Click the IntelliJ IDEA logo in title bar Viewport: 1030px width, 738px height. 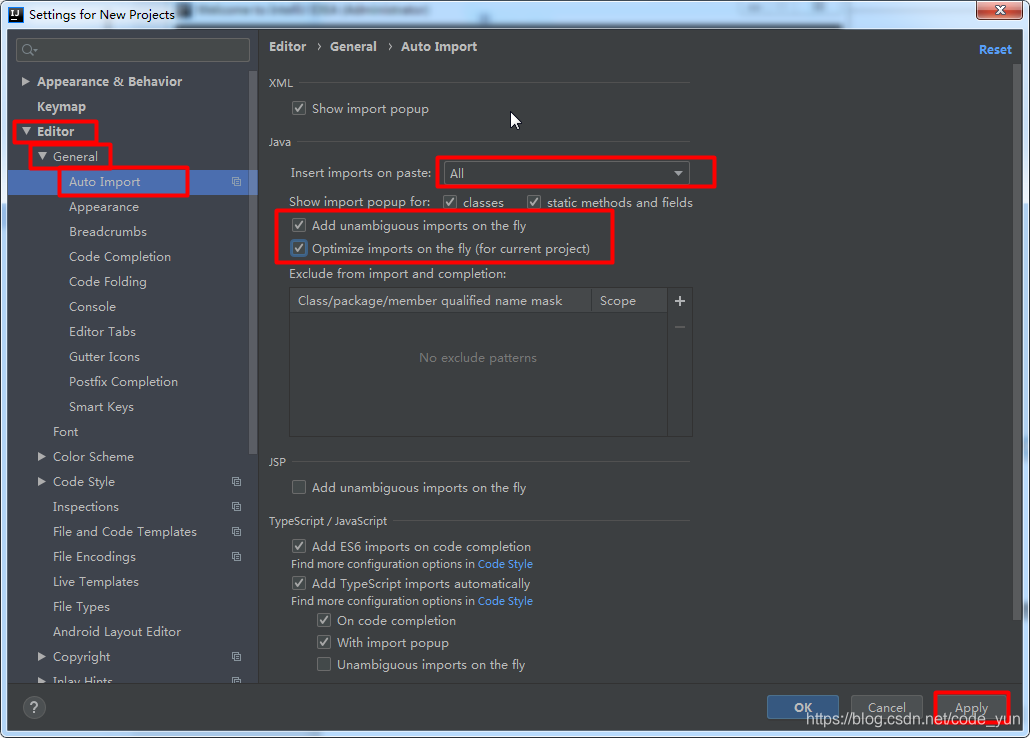[x=16, y=14]
